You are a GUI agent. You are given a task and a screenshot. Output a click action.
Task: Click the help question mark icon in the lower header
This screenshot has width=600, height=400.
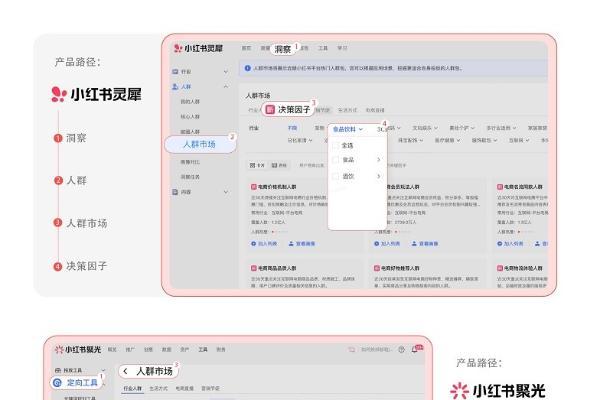click(401, 349)
